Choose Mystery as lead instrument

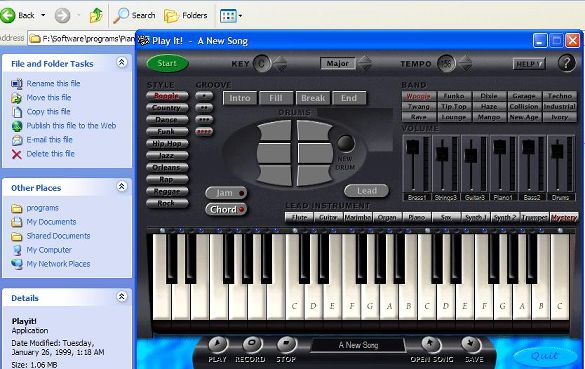(x=564, y=217)
